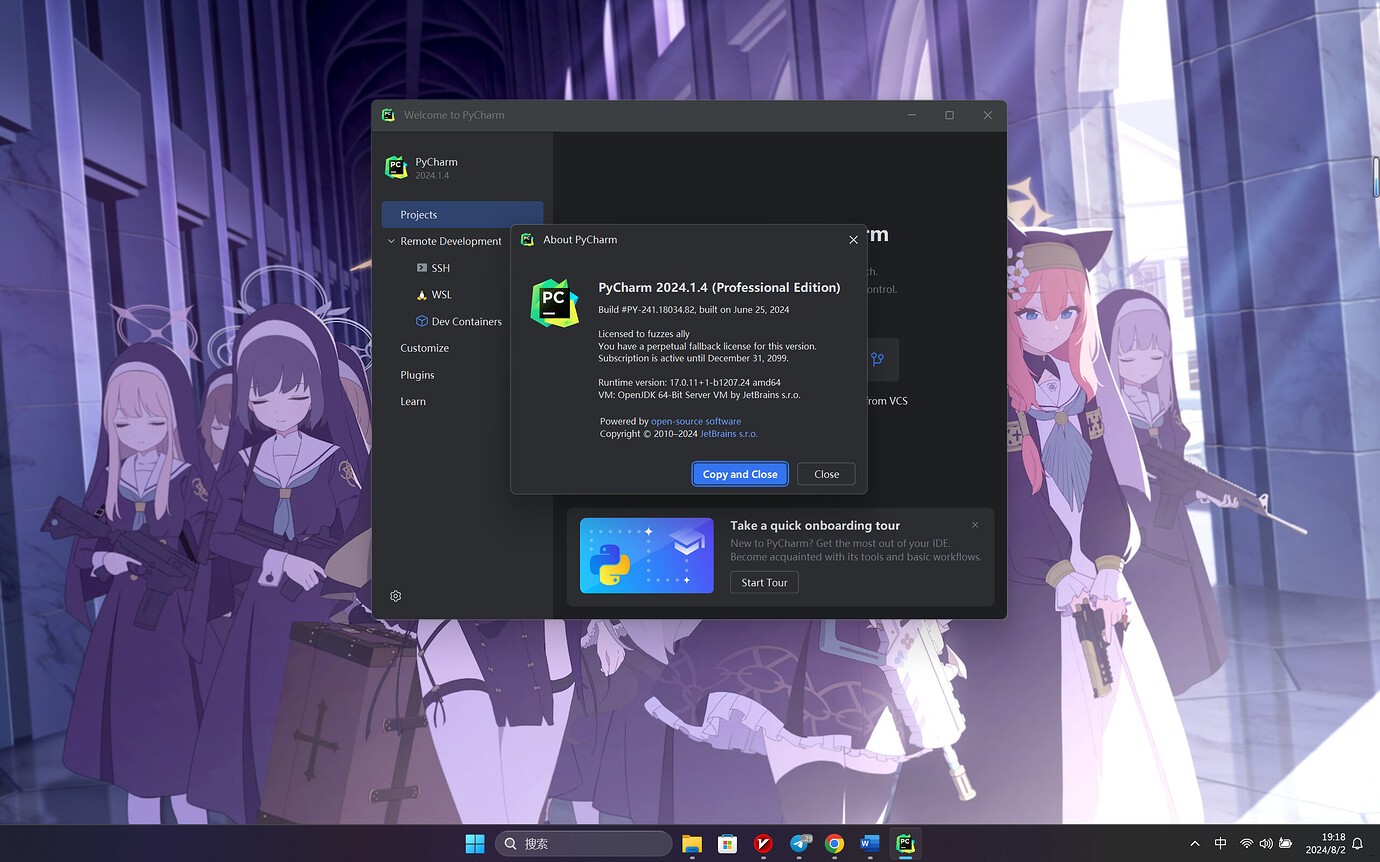Go to the Customize tab

424,348
